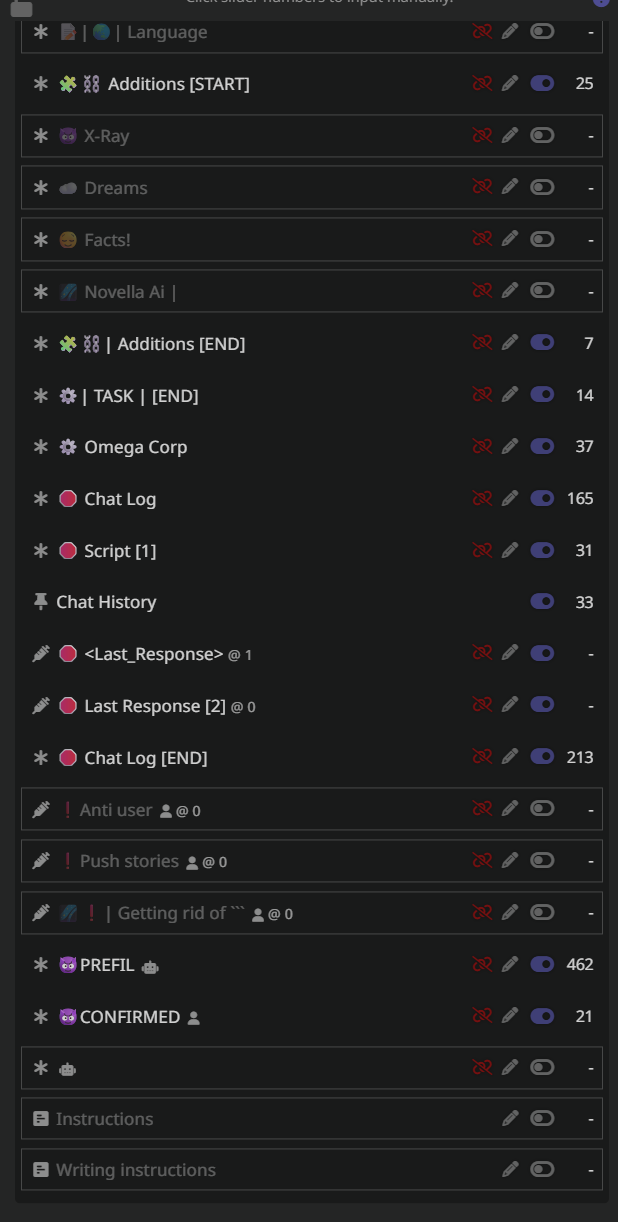
Task: Open editor for Omega Corp prompt
Action: tap(510, 447)
